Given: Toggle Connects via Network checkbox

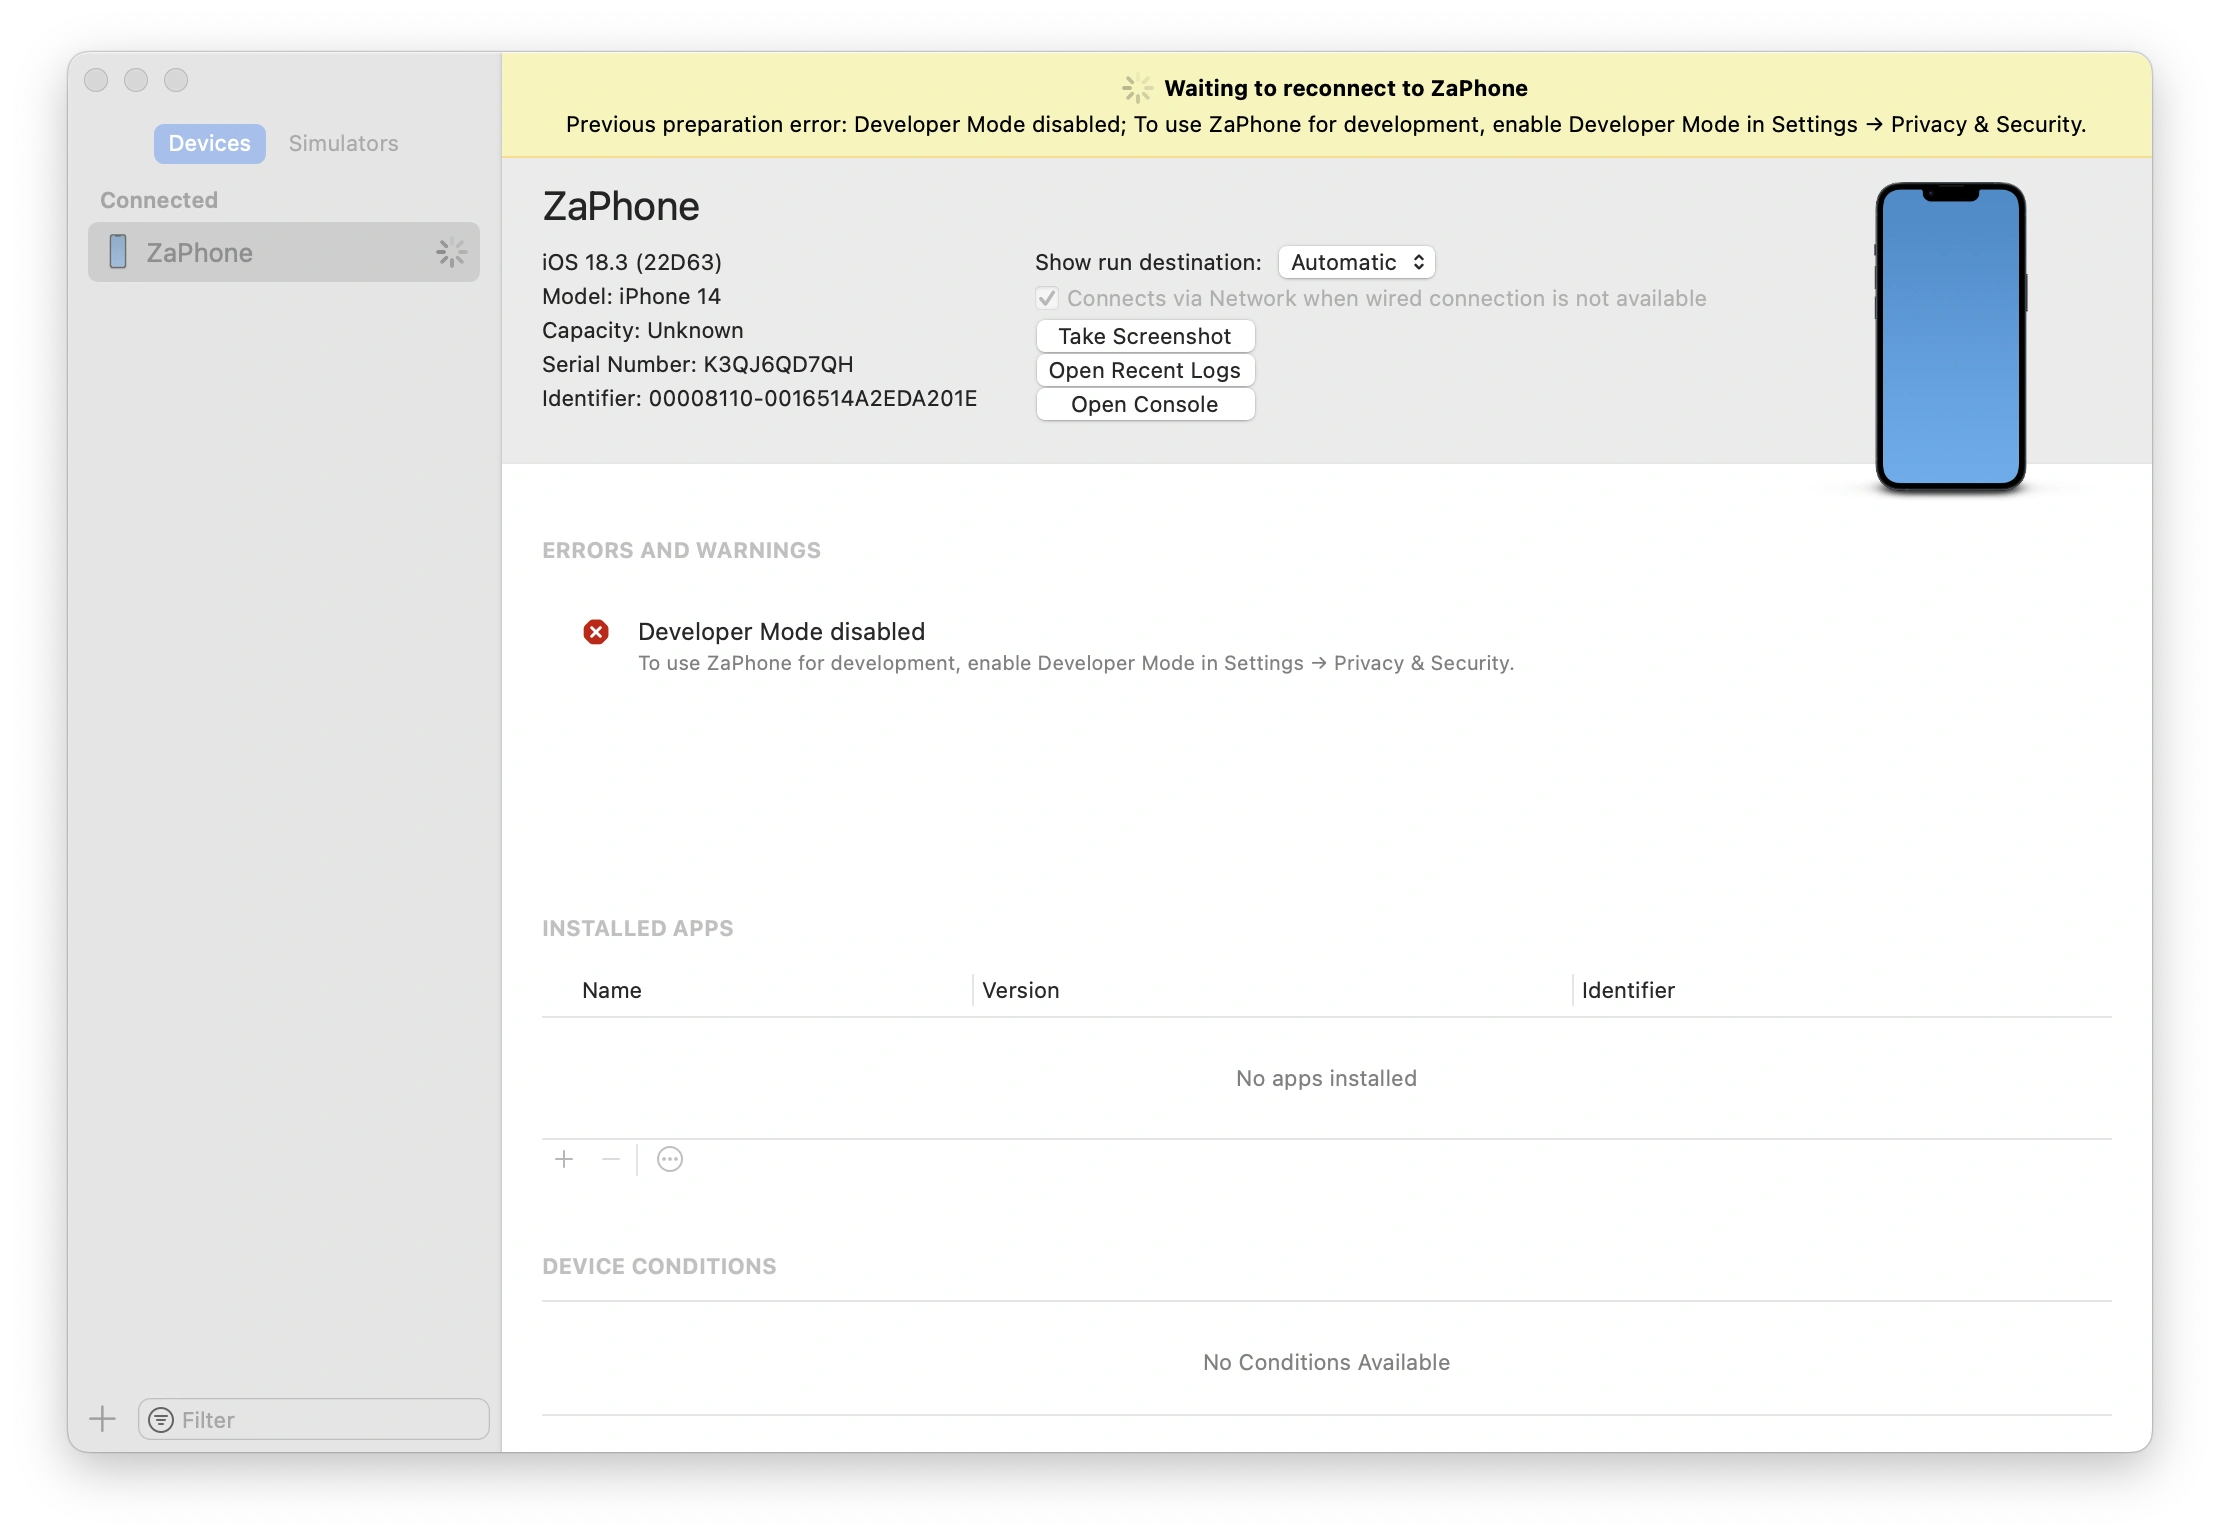Looking at the screenshot, I should click(1047, 298).
